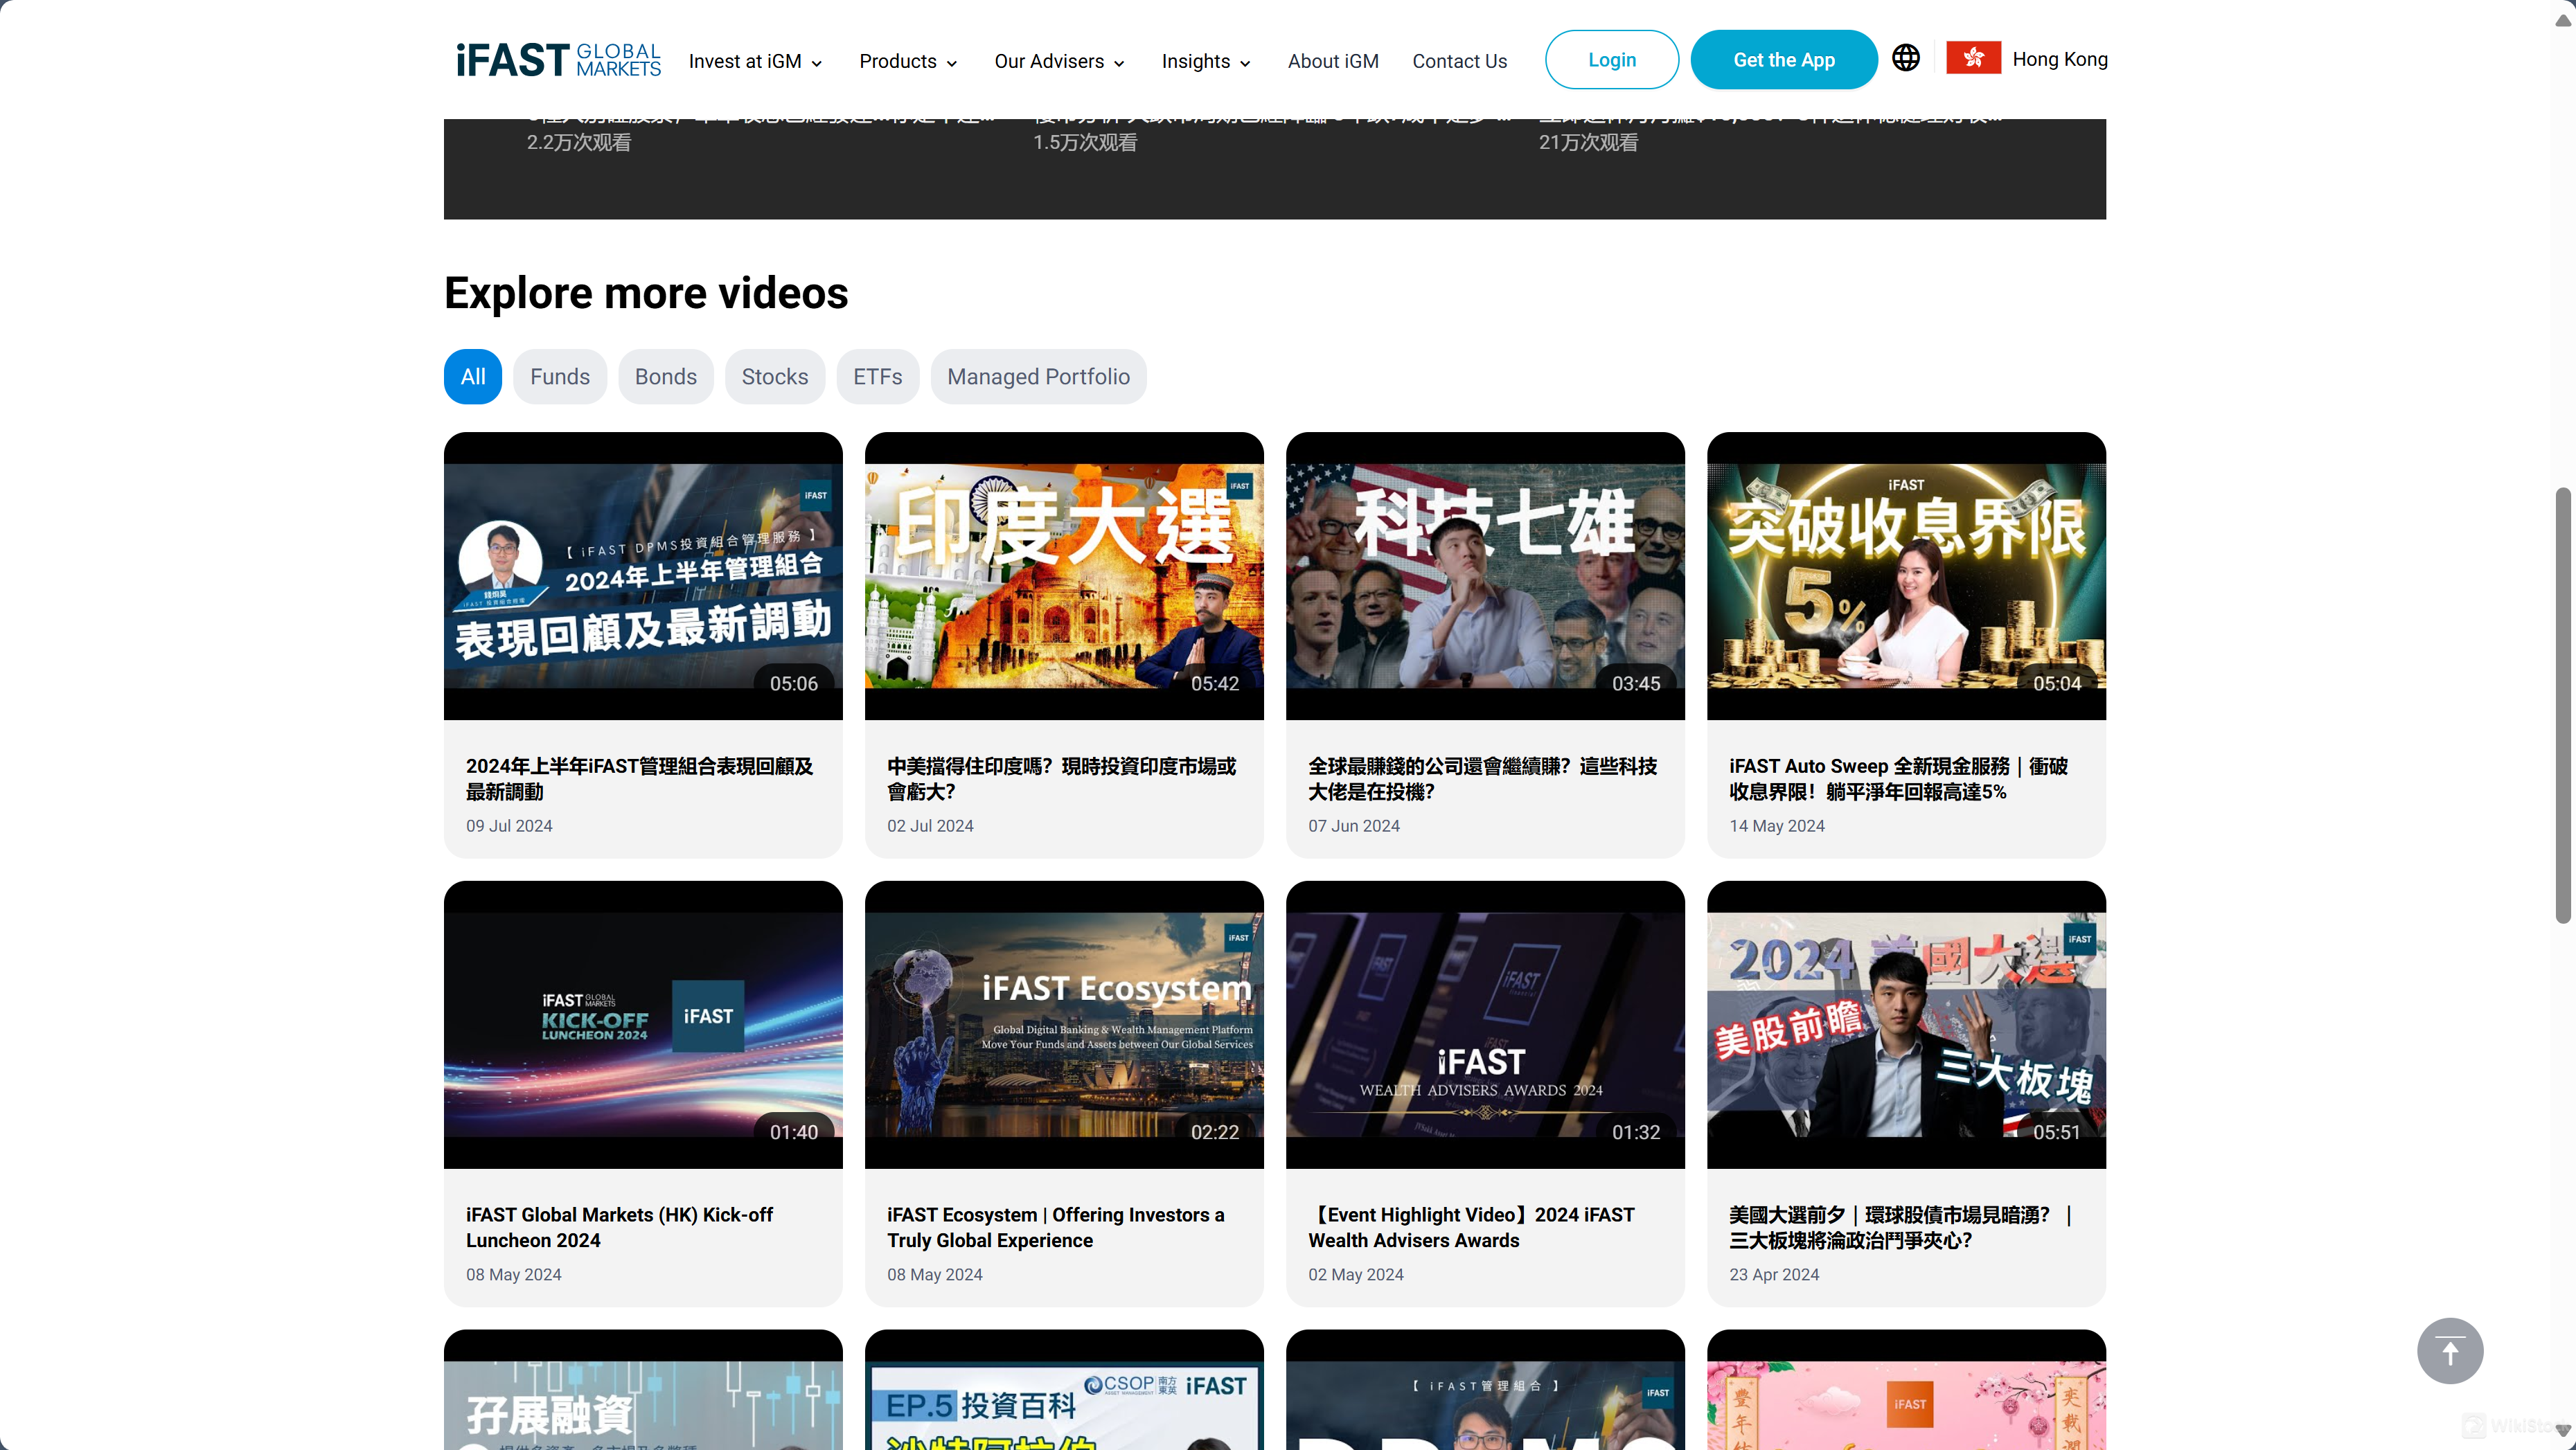Image resolution: width=2576 pixels, height=1450 pixels.
Task: Filter videos by Bonds
Action: pyautogui.click(x=665, y=376)
